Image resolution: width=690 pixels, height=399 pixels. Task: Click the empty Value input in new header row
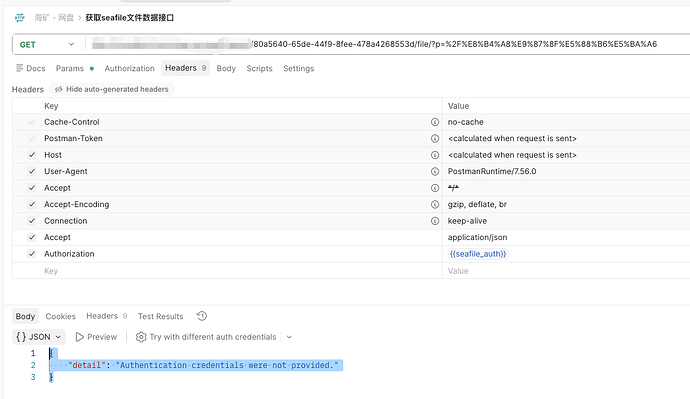coord(566,271)
